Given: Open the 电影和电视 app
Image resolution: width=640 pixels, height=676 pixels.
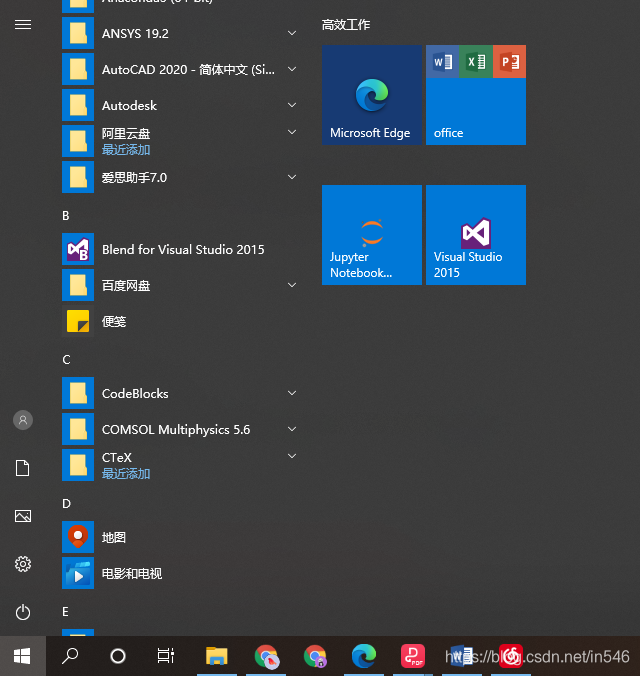Looking at the screenshot, I should (x=183, y=573).
